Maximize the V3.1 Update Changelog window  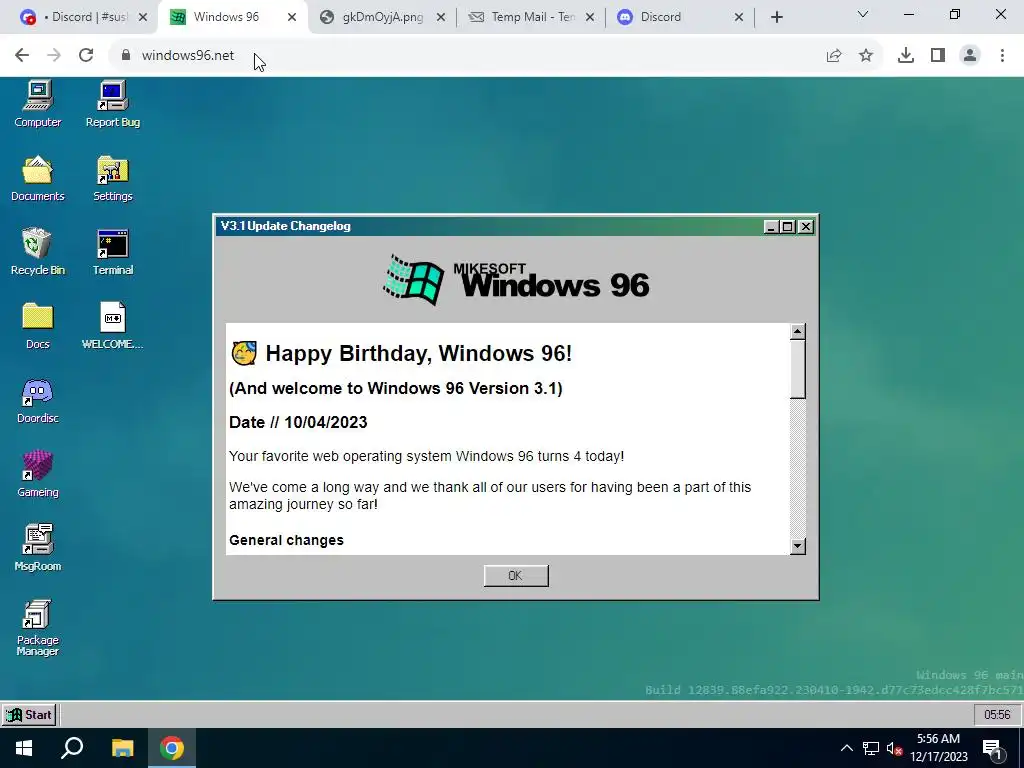coord(788,227)
